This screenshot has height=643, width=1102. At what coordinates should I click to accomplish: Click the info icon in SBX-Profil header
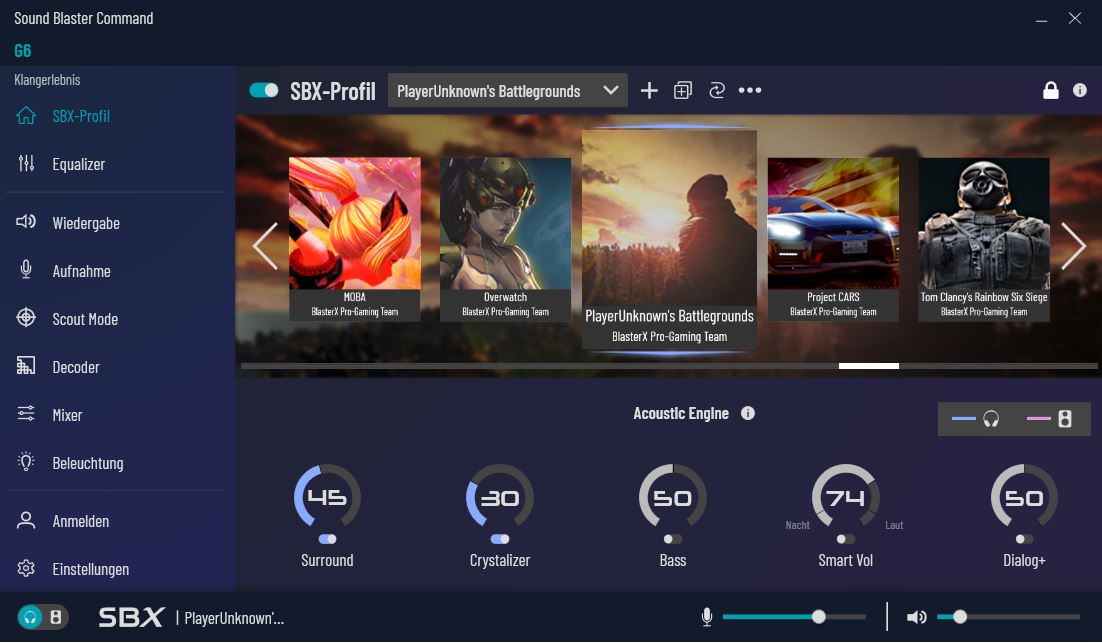(x=1080, y=90)
